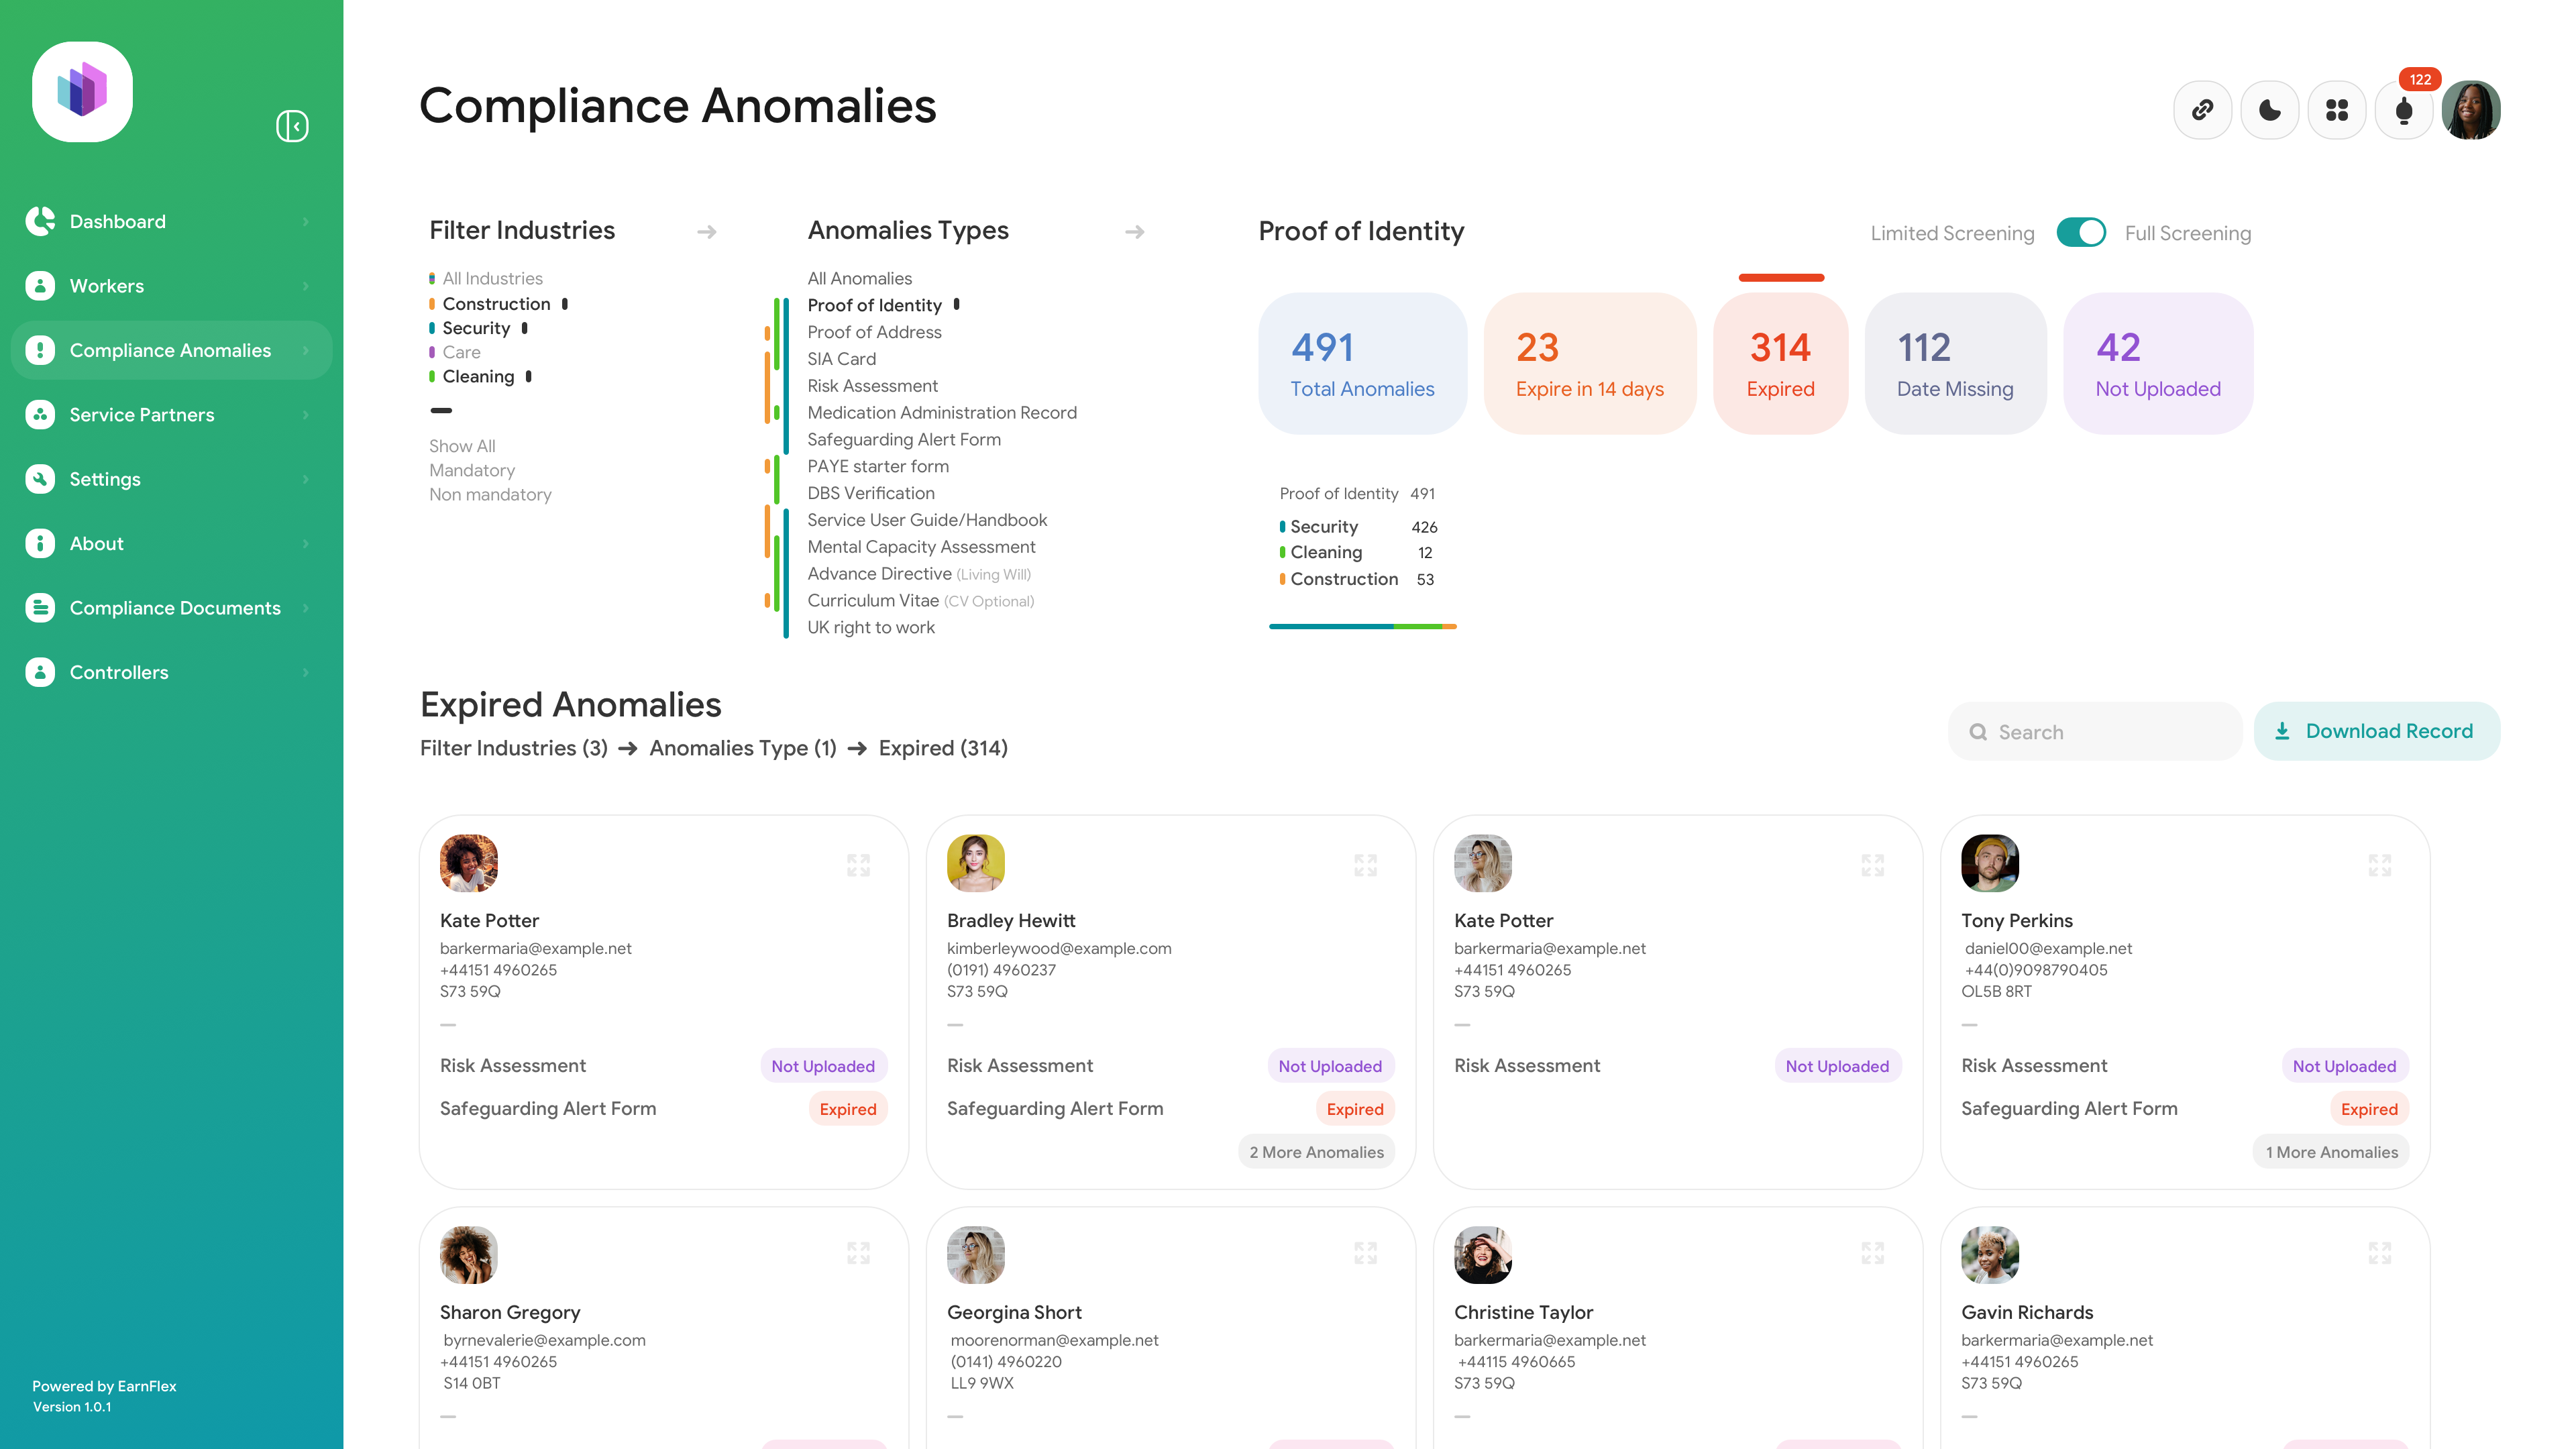Click Filter Industries (3) breadcrumb
The image size is (2576, 1449).
pos(514,748)
